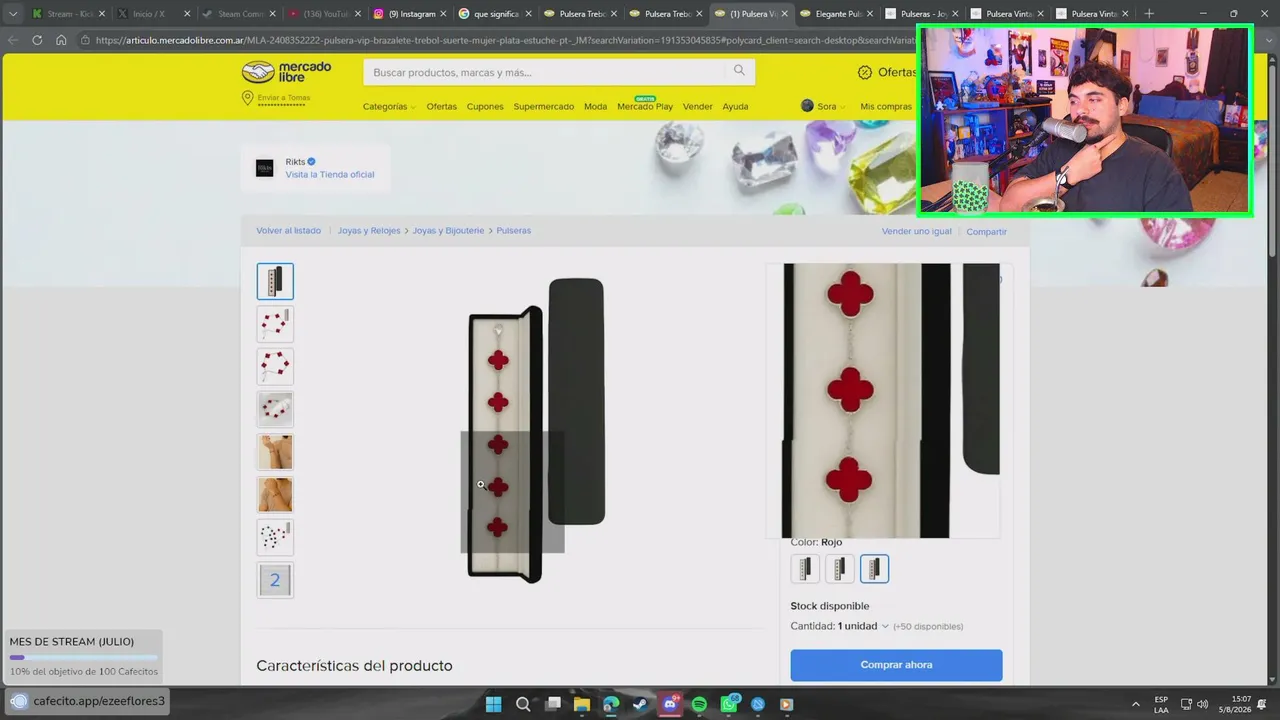1280x720 pixels.
Task: Click the Compartir link
Action: coord(986,231)
